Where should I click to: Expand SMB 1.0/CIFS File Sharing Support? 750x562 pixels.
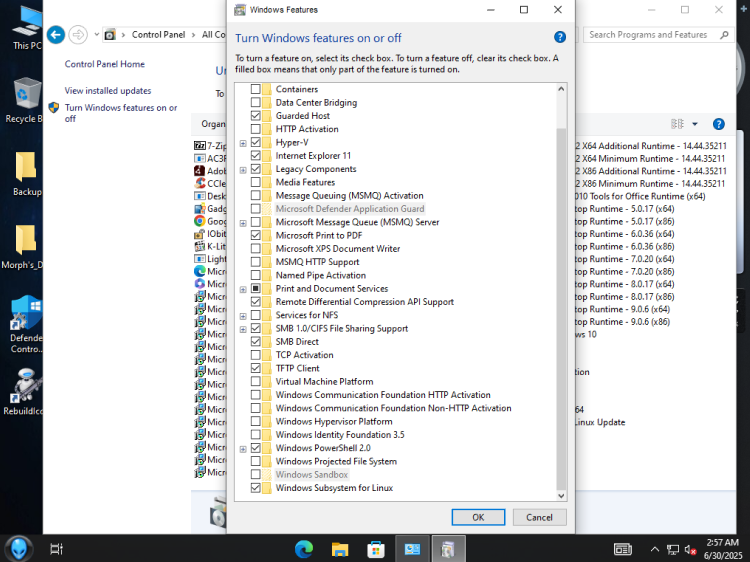click(243, 329)
